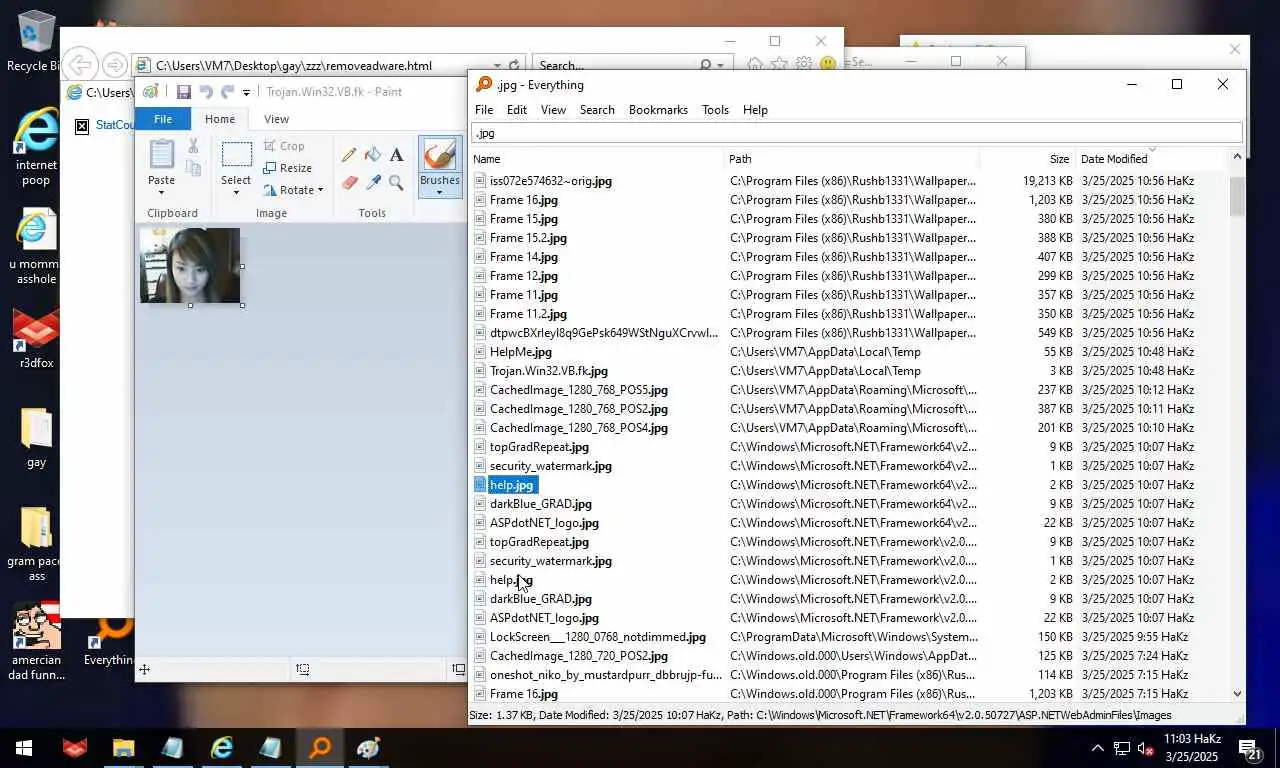Click the Save icon in Paint's quick access toolbar
Viewport: 1280px width, 768px height.
pyautogui.click(x=183, y=92)
